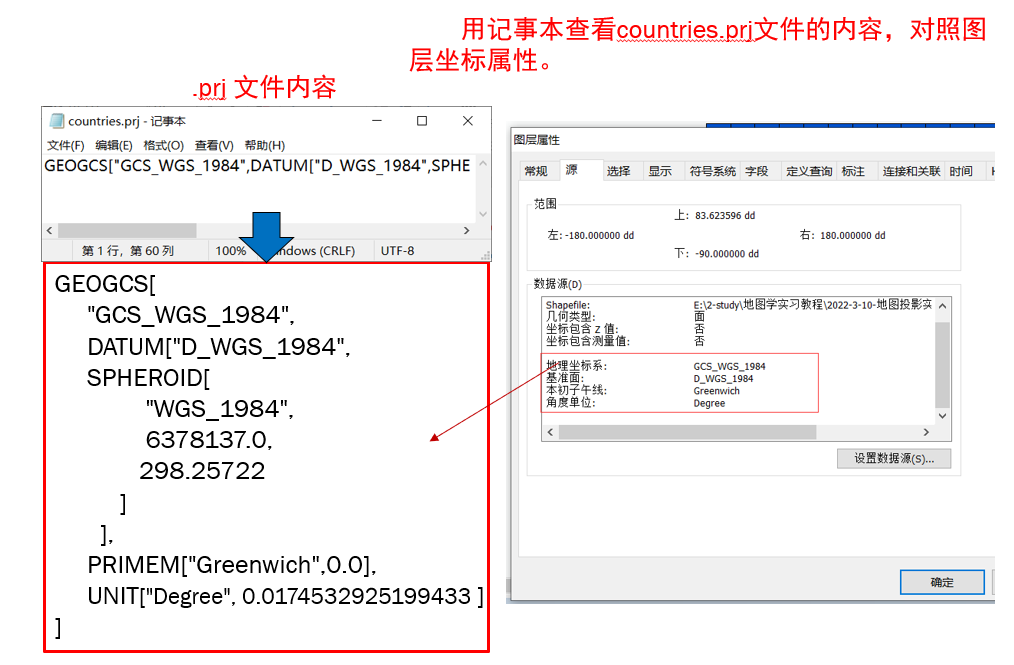Click Notepad horizontal scrollbar right arrow

[467, 230]
